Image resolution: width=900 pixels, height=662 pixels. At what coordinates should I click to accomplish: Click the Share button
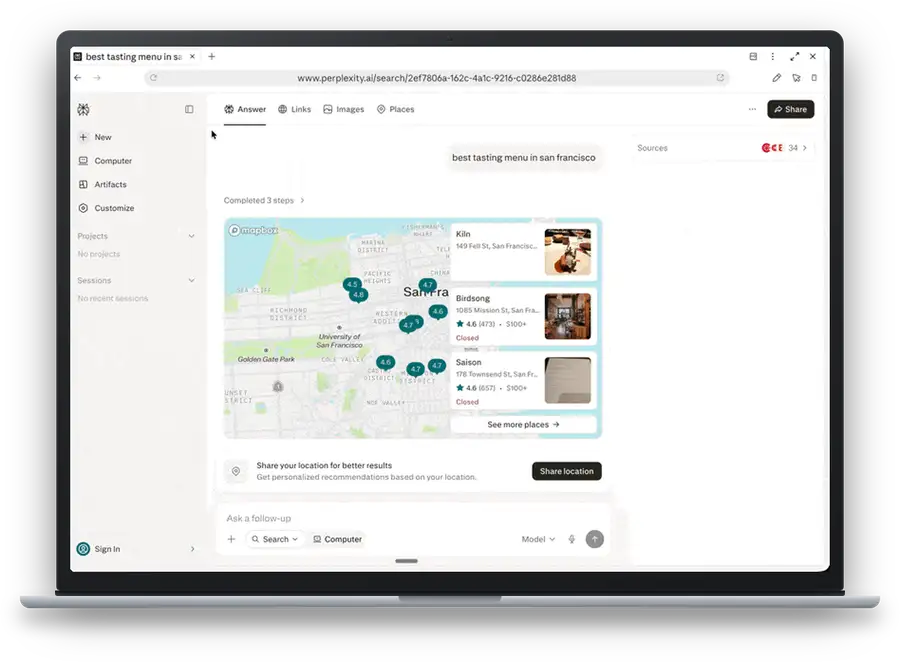790,109
